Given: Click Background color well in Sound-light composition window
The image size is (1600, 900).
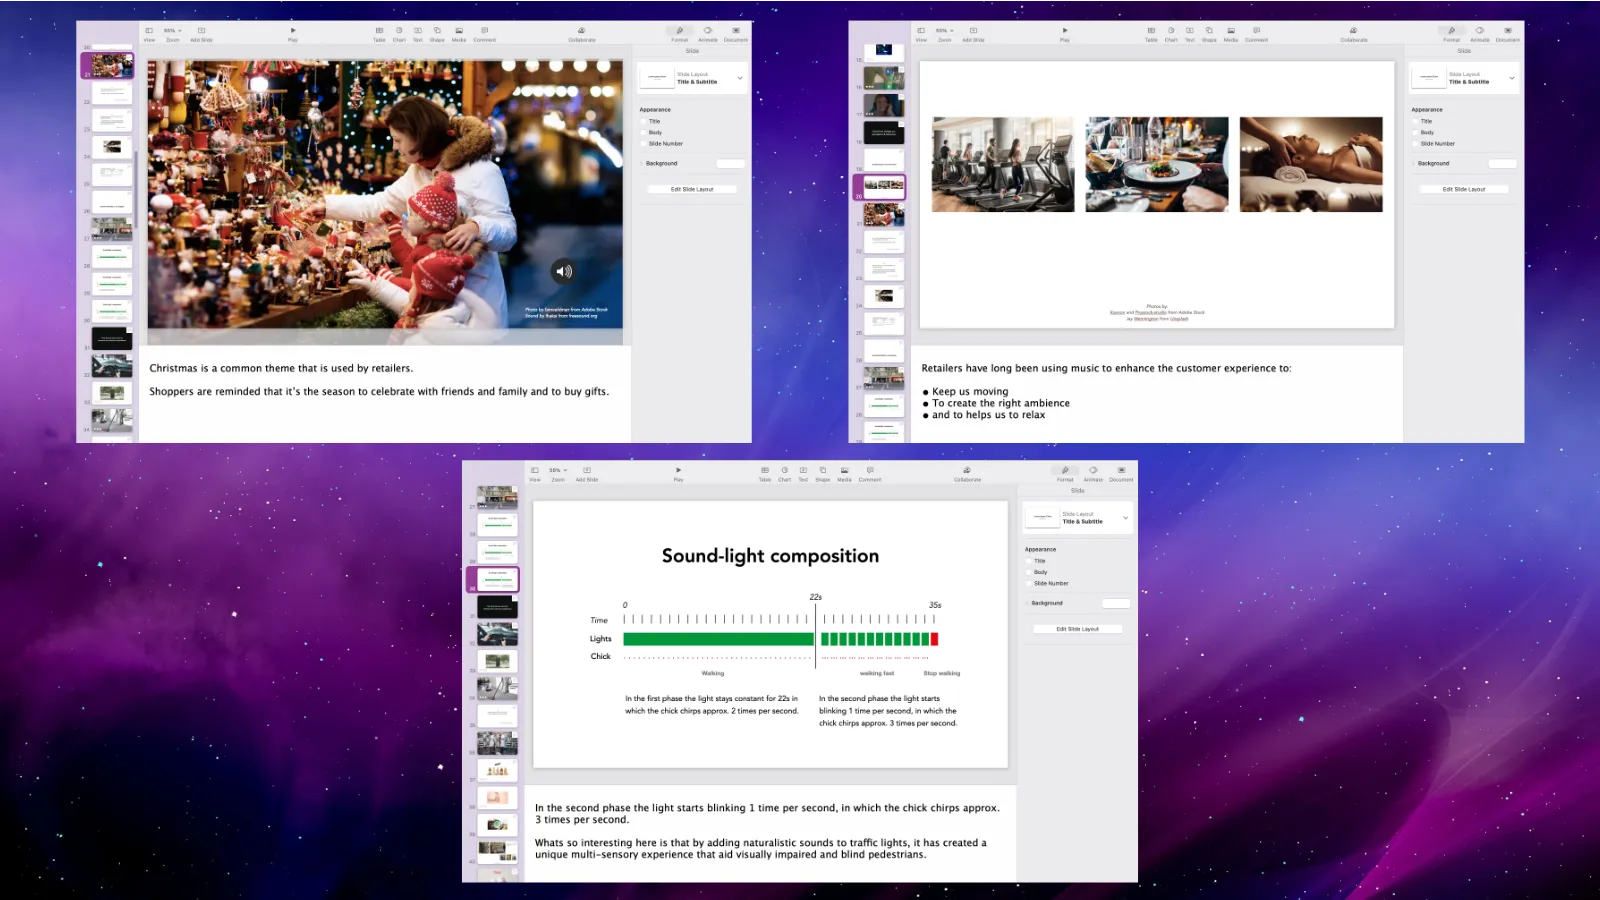Looking at the screenshot, I should point(1116,603).
